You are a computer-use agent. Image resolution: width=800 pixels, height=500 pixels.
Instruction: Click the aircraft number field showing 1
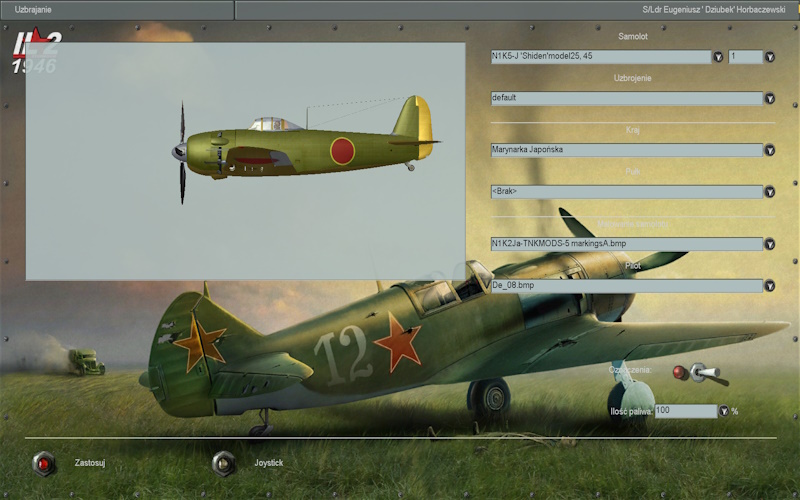tap(745, 57)
